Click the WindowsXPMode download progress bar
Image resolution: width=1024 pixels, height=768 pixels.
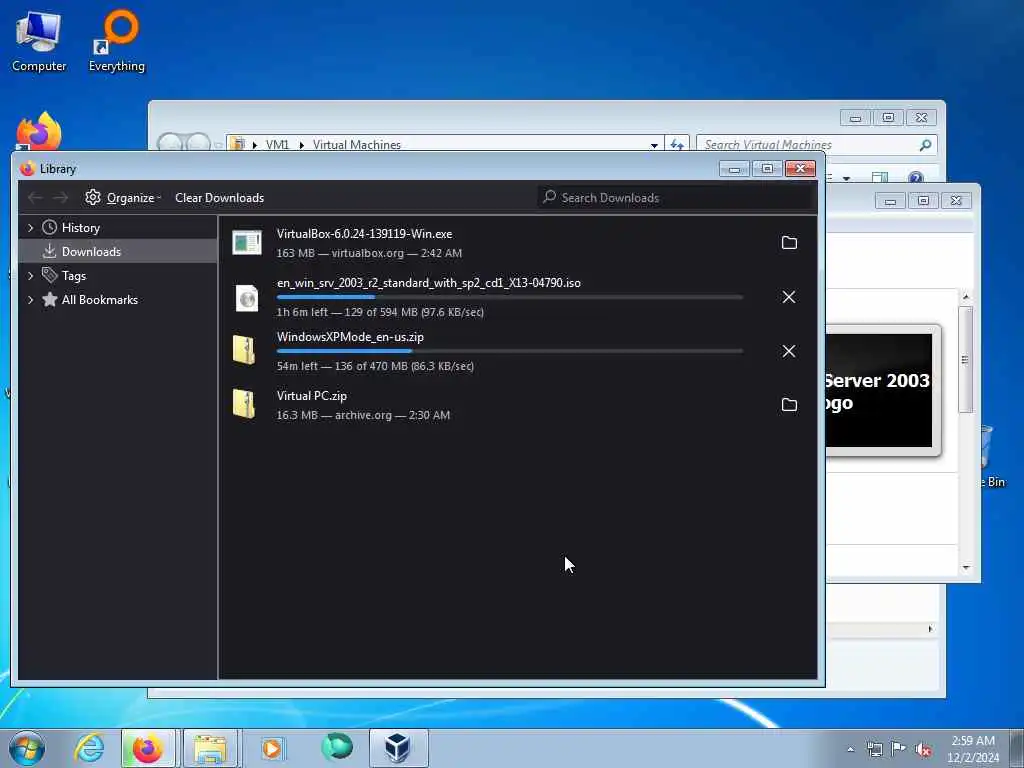pos(510,351)
